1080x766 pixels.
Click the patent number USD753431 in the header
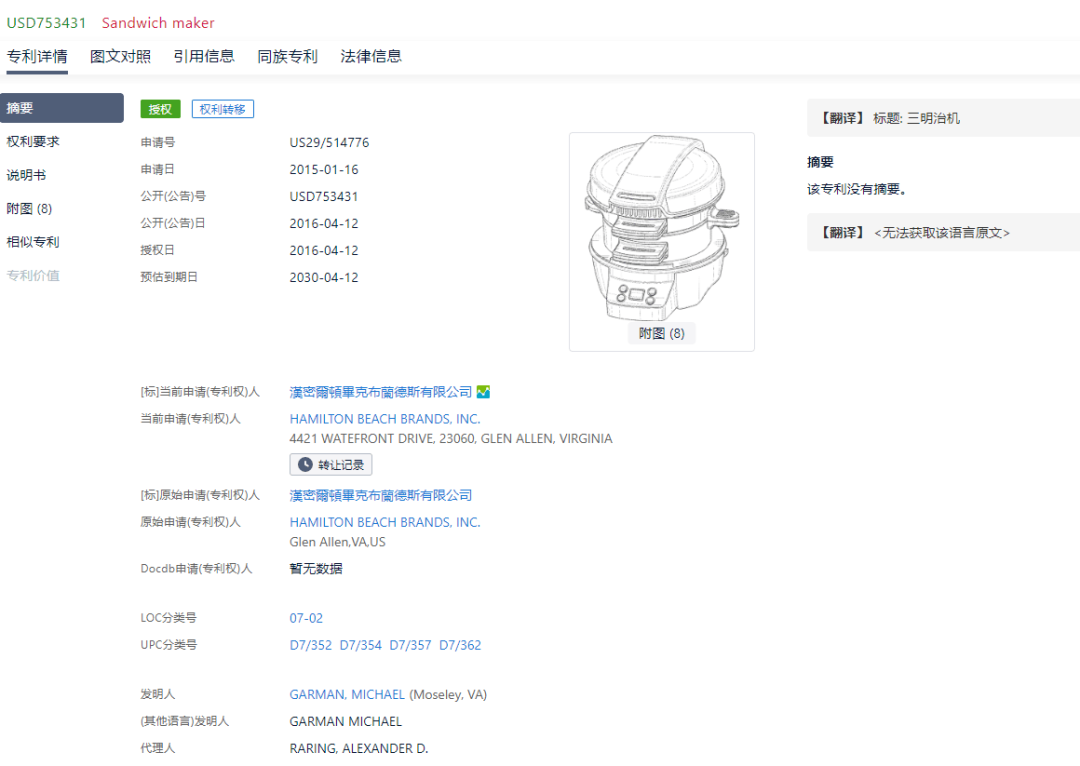click(x=46, y=23)
